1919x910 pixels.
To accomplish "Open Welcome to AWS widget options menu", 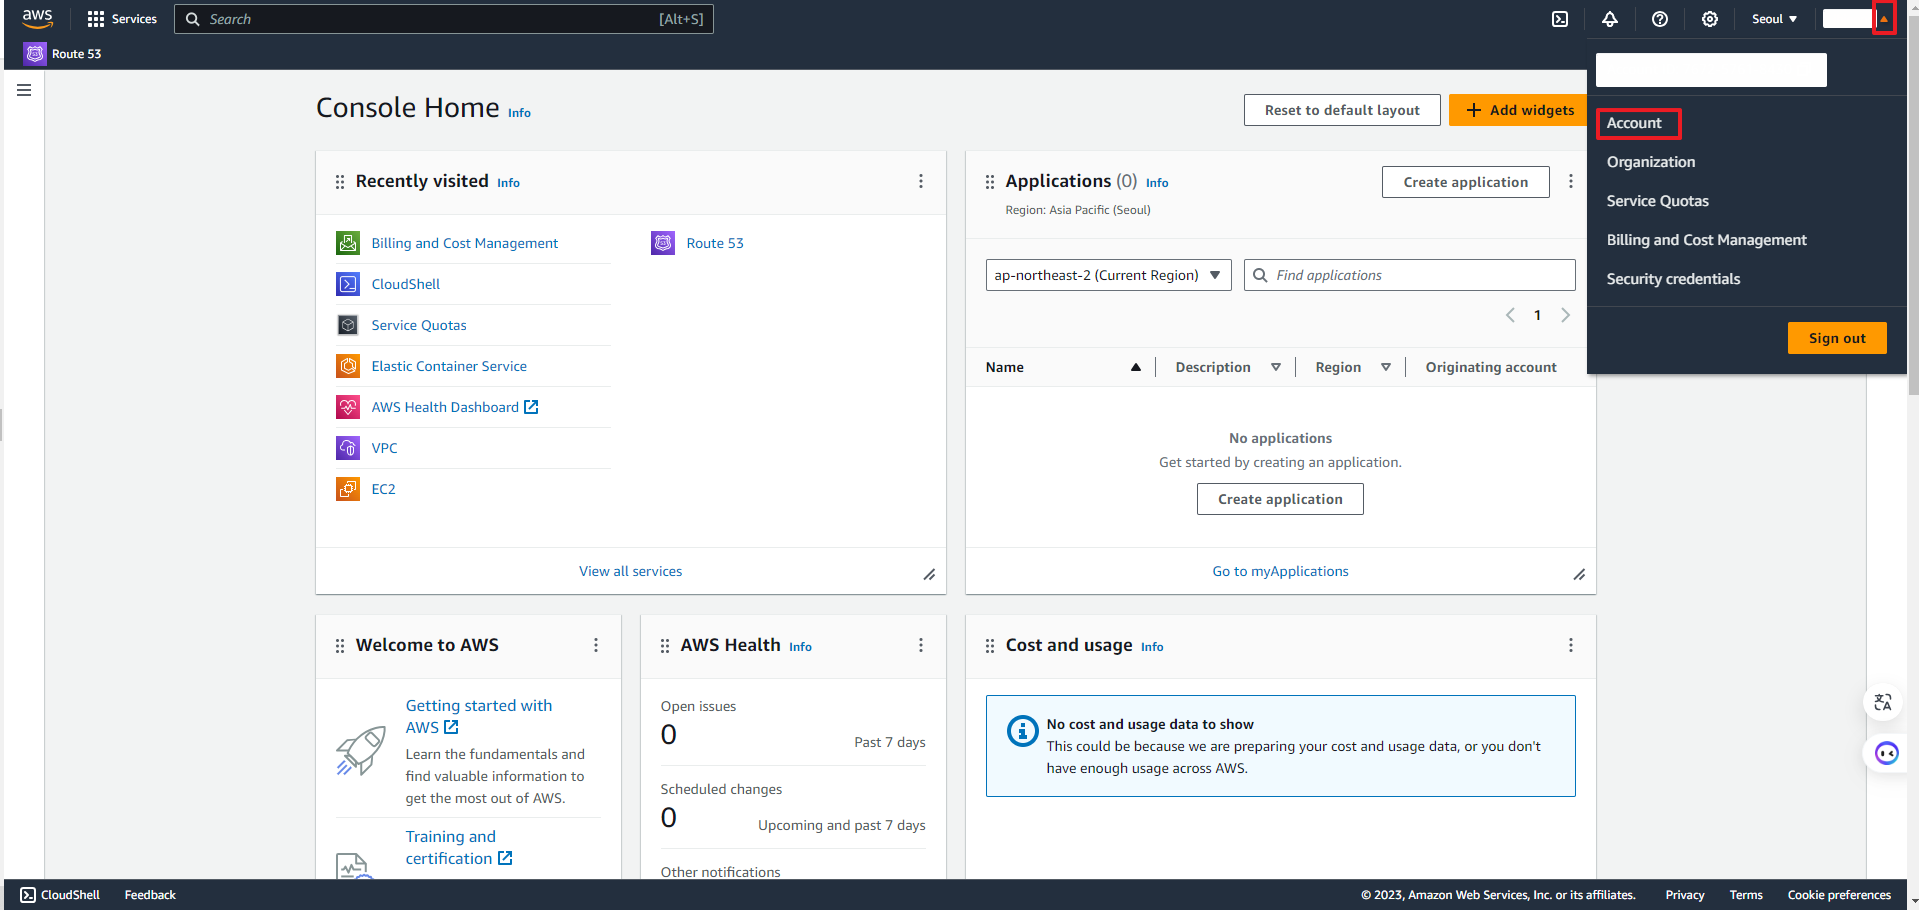I will pyautogui.click(x=596, y=645).
